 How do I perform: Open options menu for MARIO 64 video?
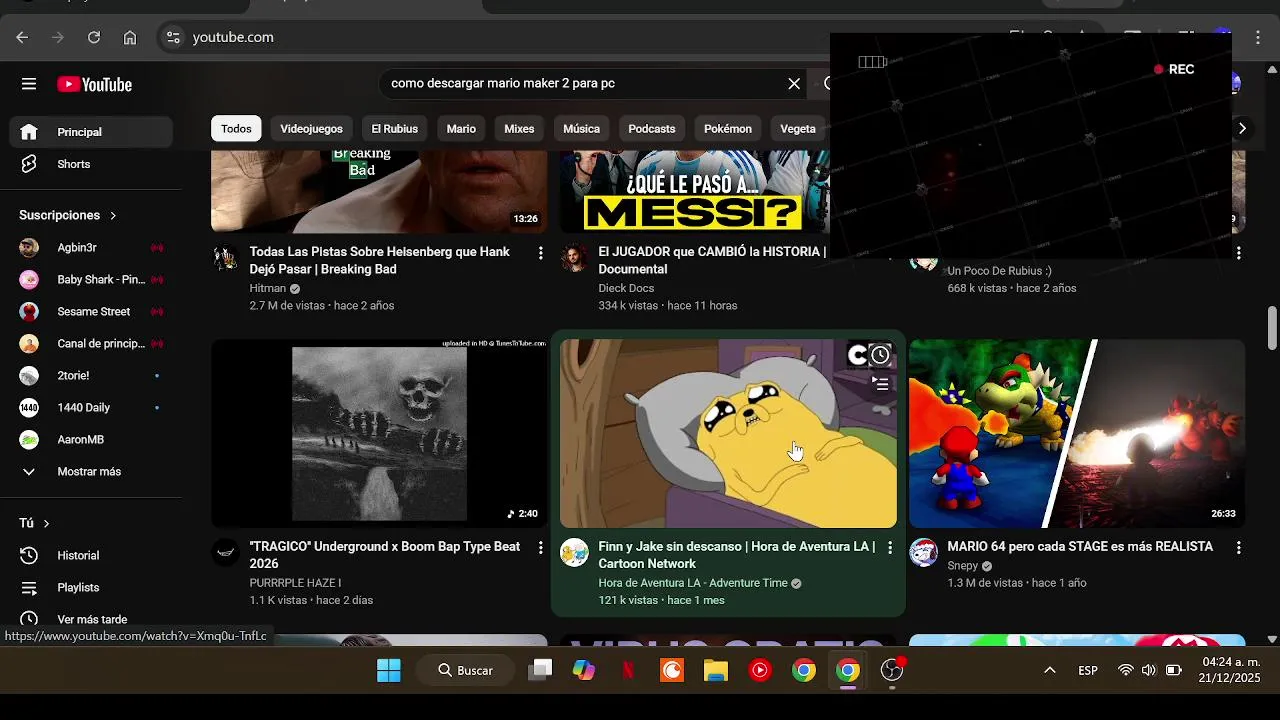coord(1238,548)
